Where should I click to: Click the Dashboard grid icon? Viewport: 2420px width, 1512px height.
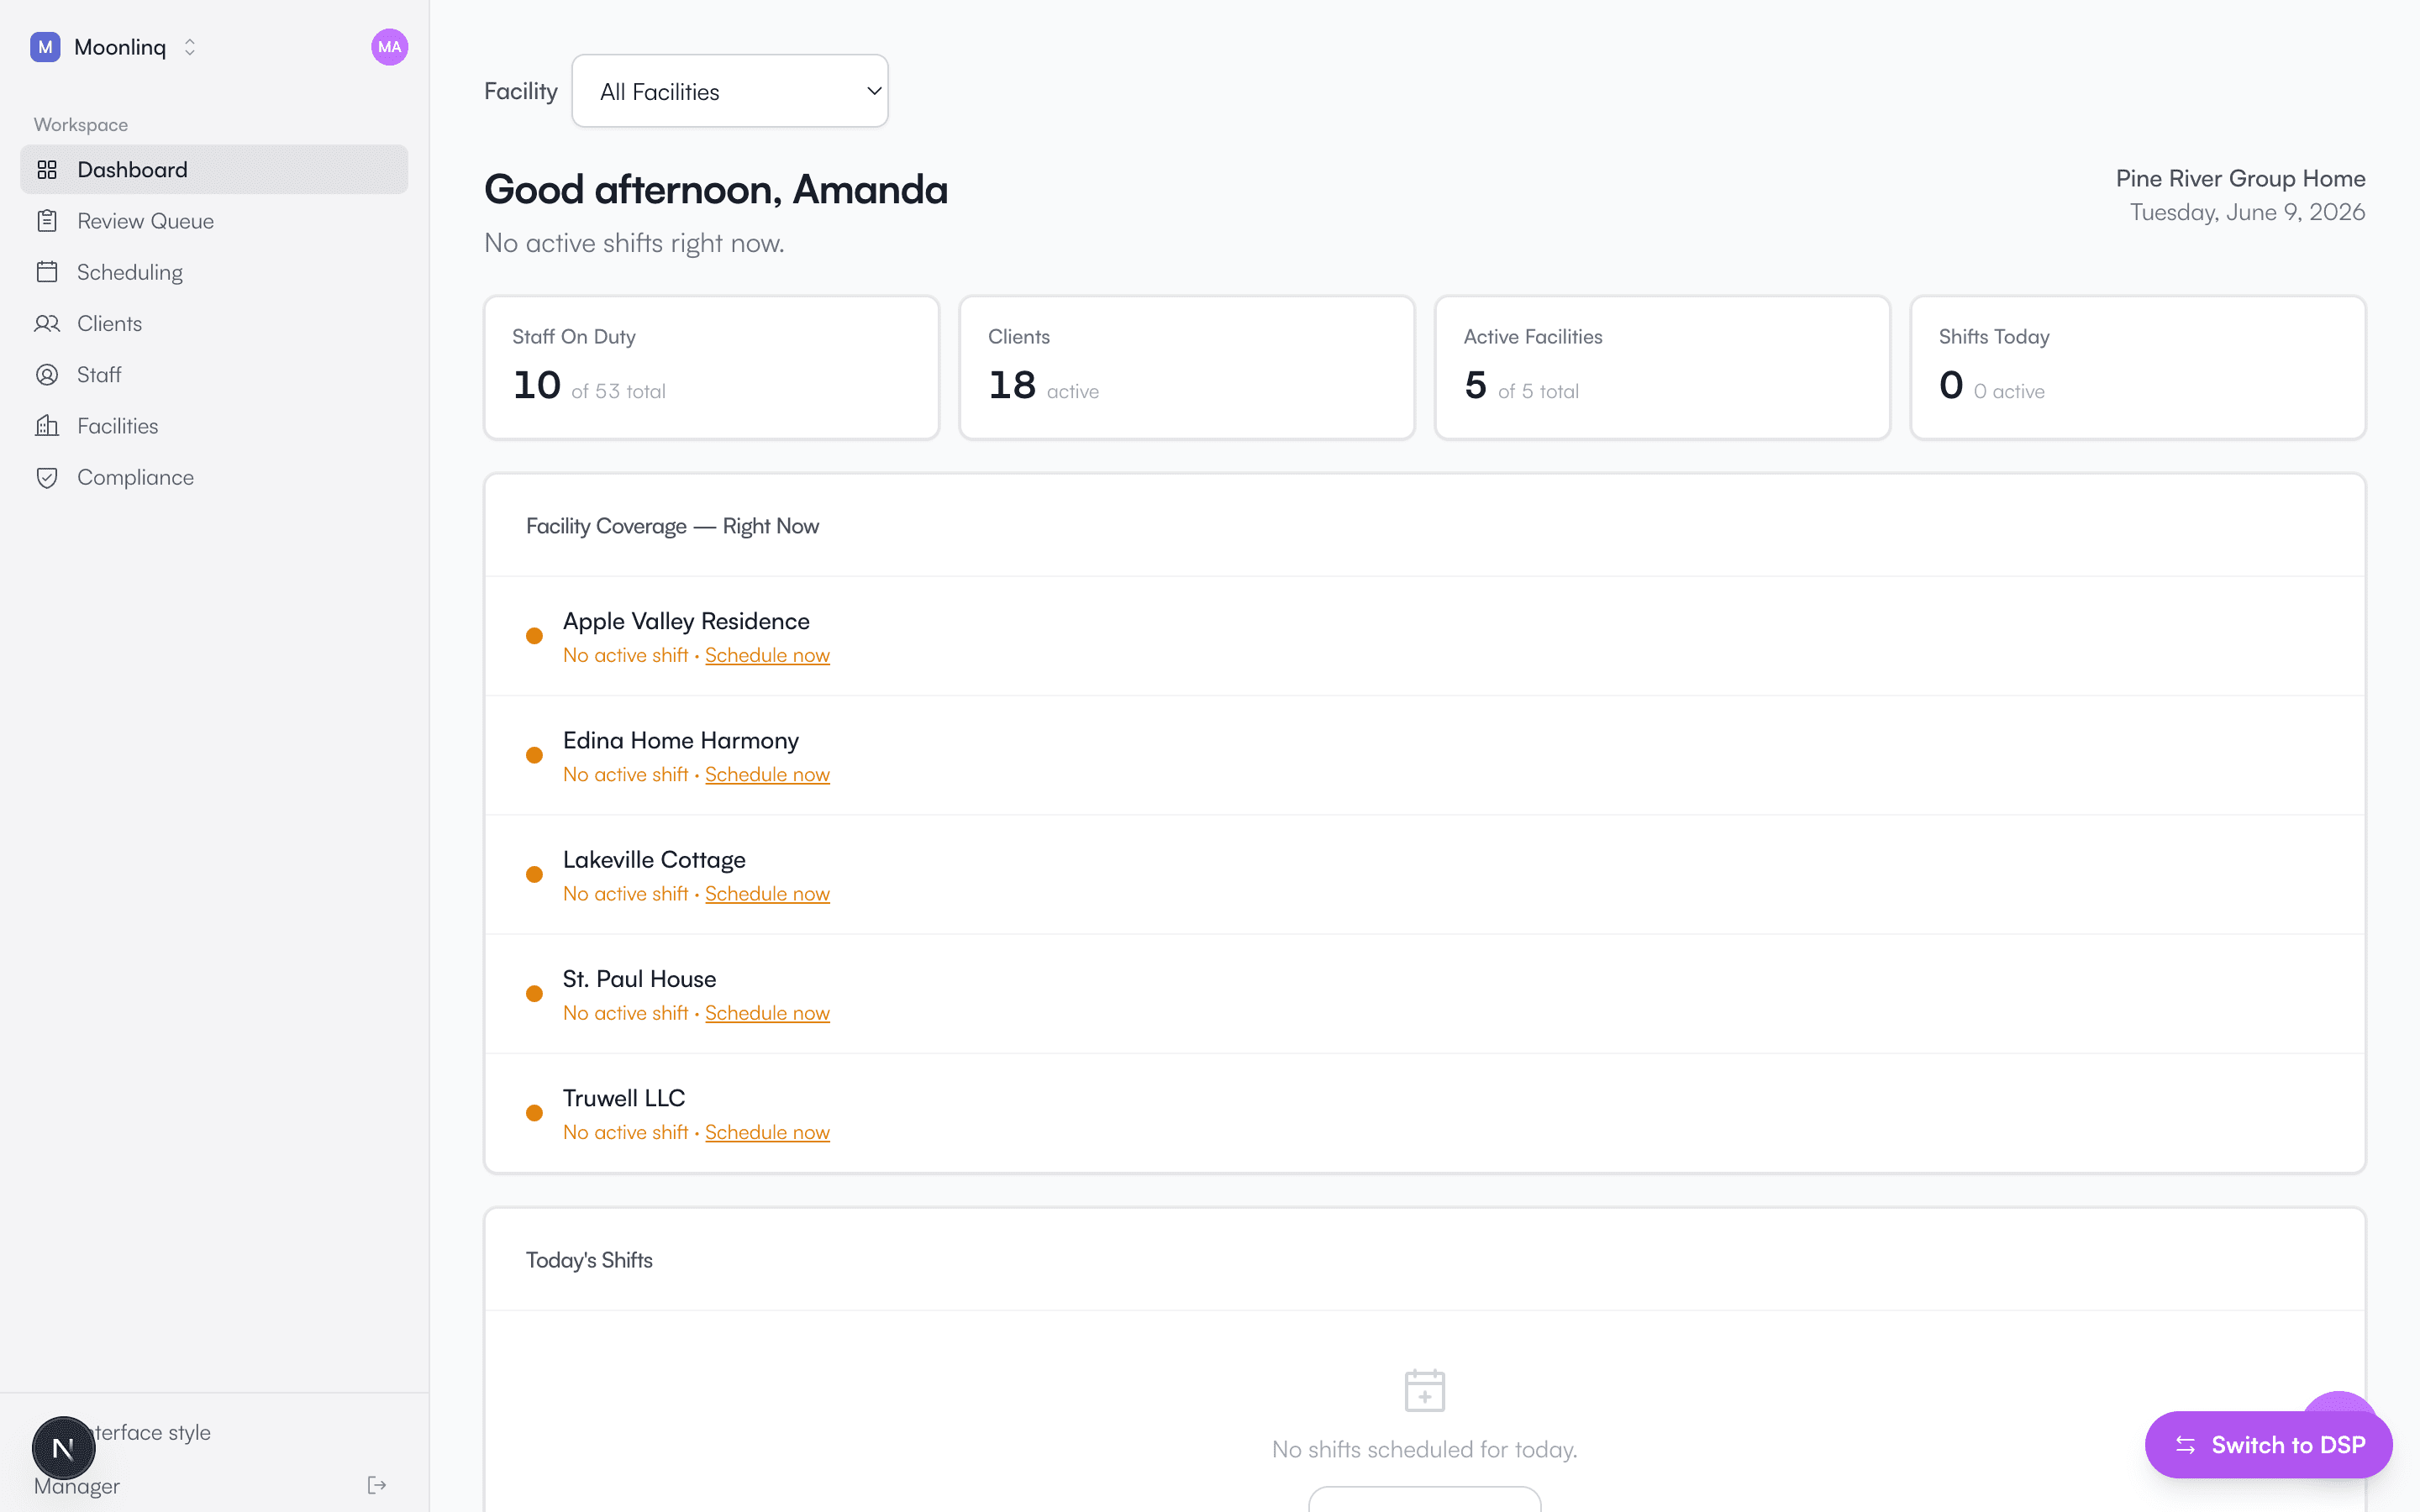pos(47,170)
